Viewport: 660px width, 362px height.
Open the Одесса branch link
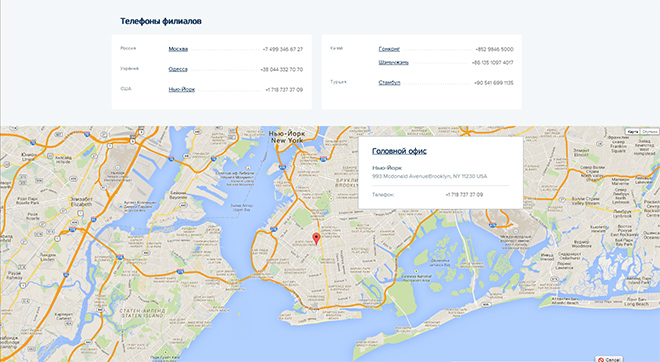(x=178, y=69)
